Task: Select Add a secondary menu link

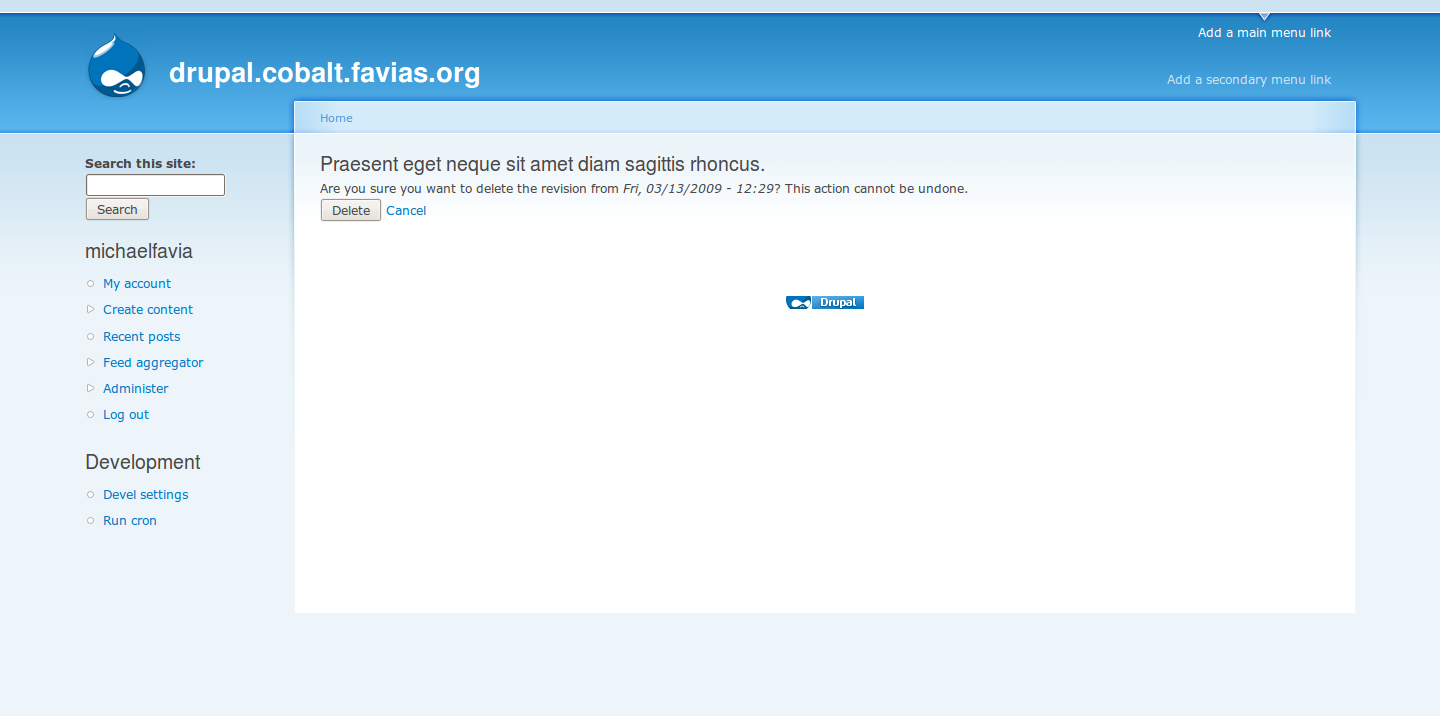Action: pyautogui.click(x=1248, y=79)
